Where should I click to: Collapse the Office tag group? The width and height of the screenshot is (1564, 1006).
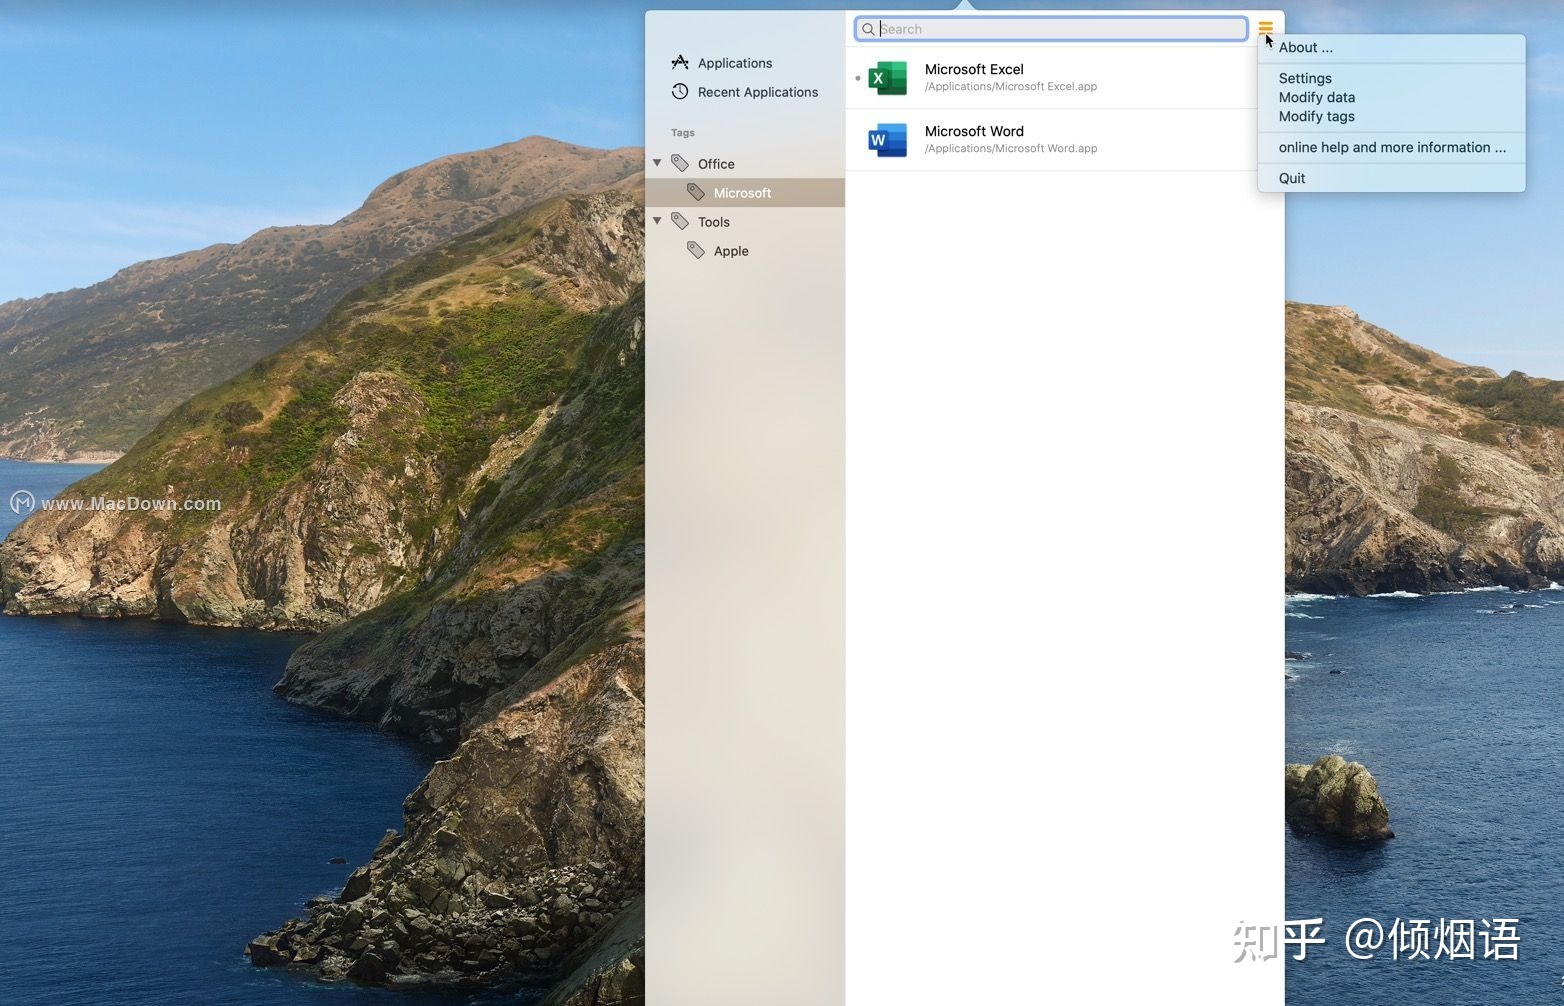[657, 163]
